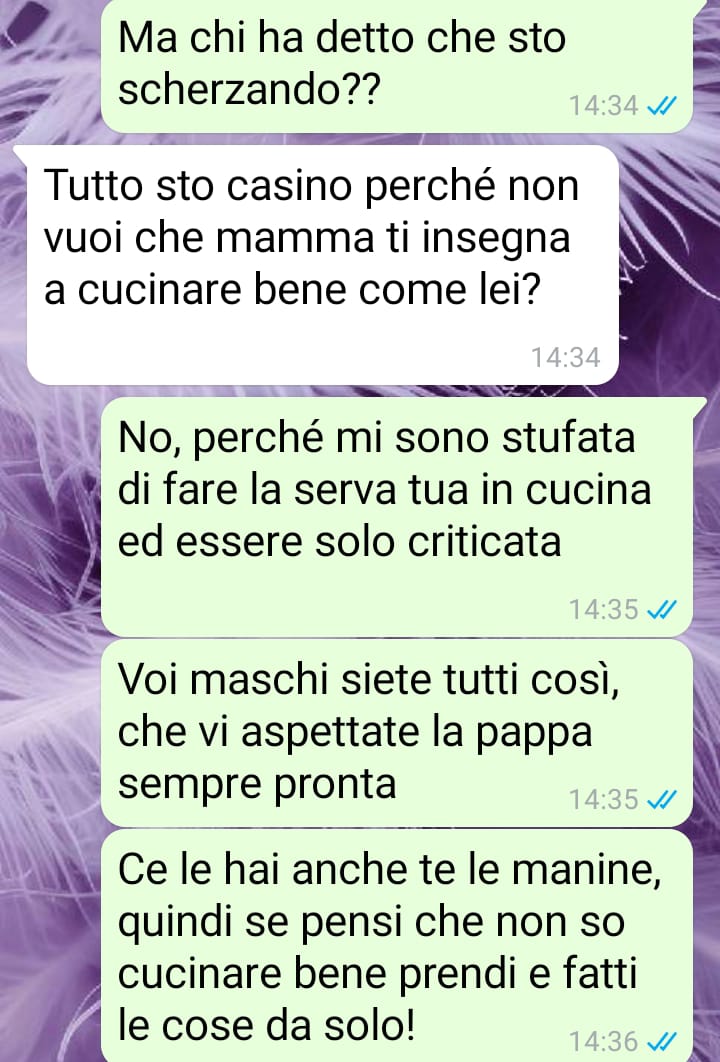
Task: Tap the text 'sempre pronta' in the green bubble
Action: tap(257, 786)
